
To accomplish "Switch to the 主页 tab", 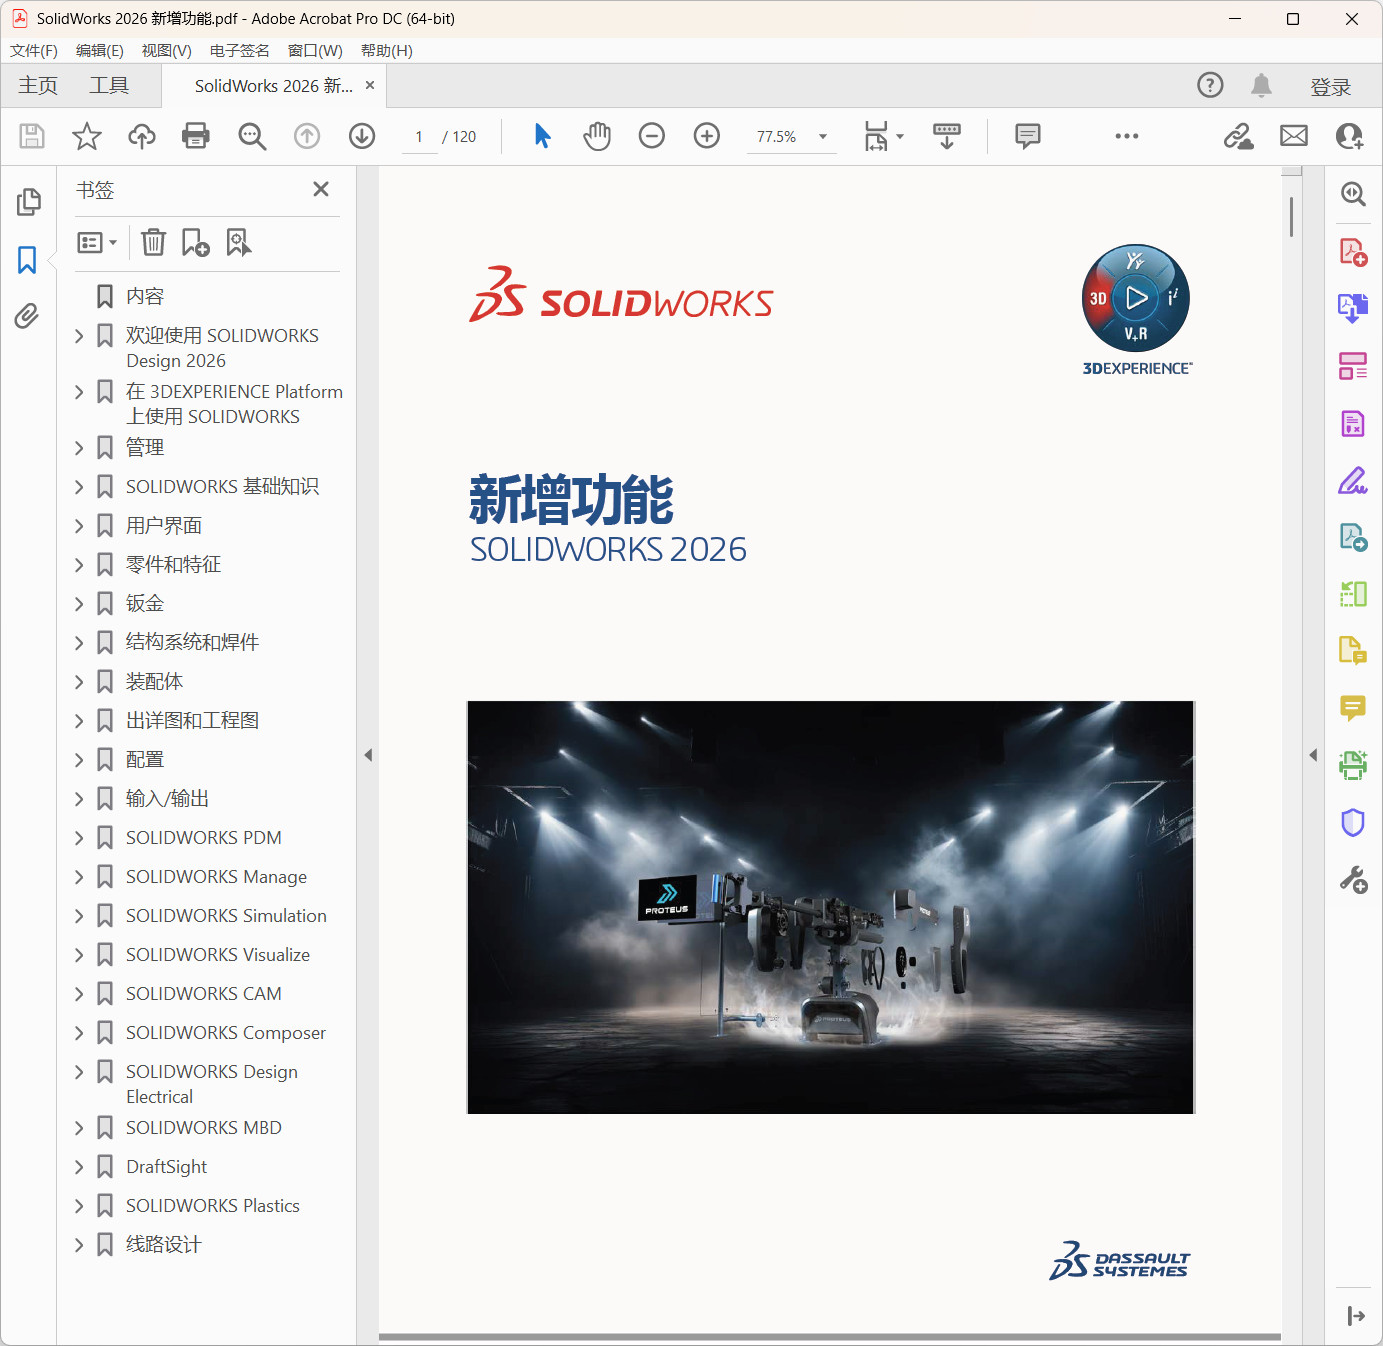I will tap(38, 86).
